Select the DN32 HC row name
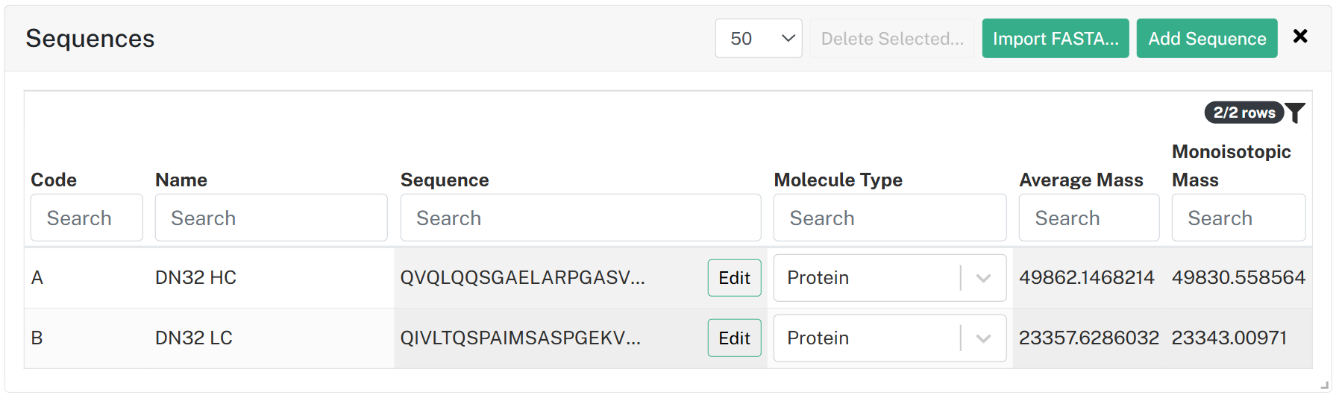 (x=196, y=278)
